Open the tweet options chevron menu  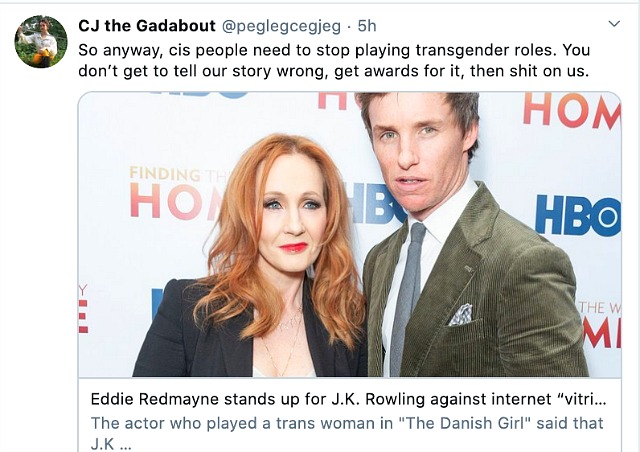pos(614,24)
